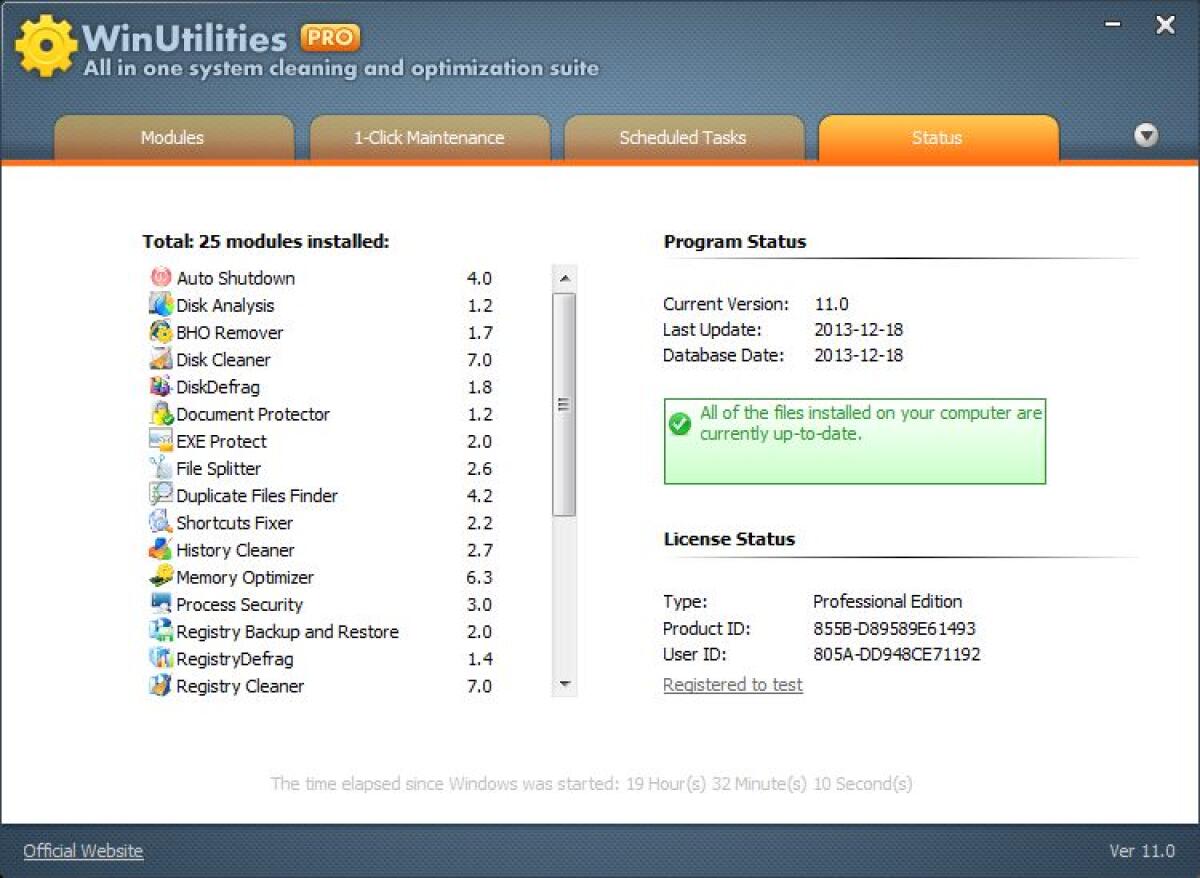Image resolution: width=1200 pixels, height=878 pixels.
Task: Open the History Cleaner module
Action: 236,550
